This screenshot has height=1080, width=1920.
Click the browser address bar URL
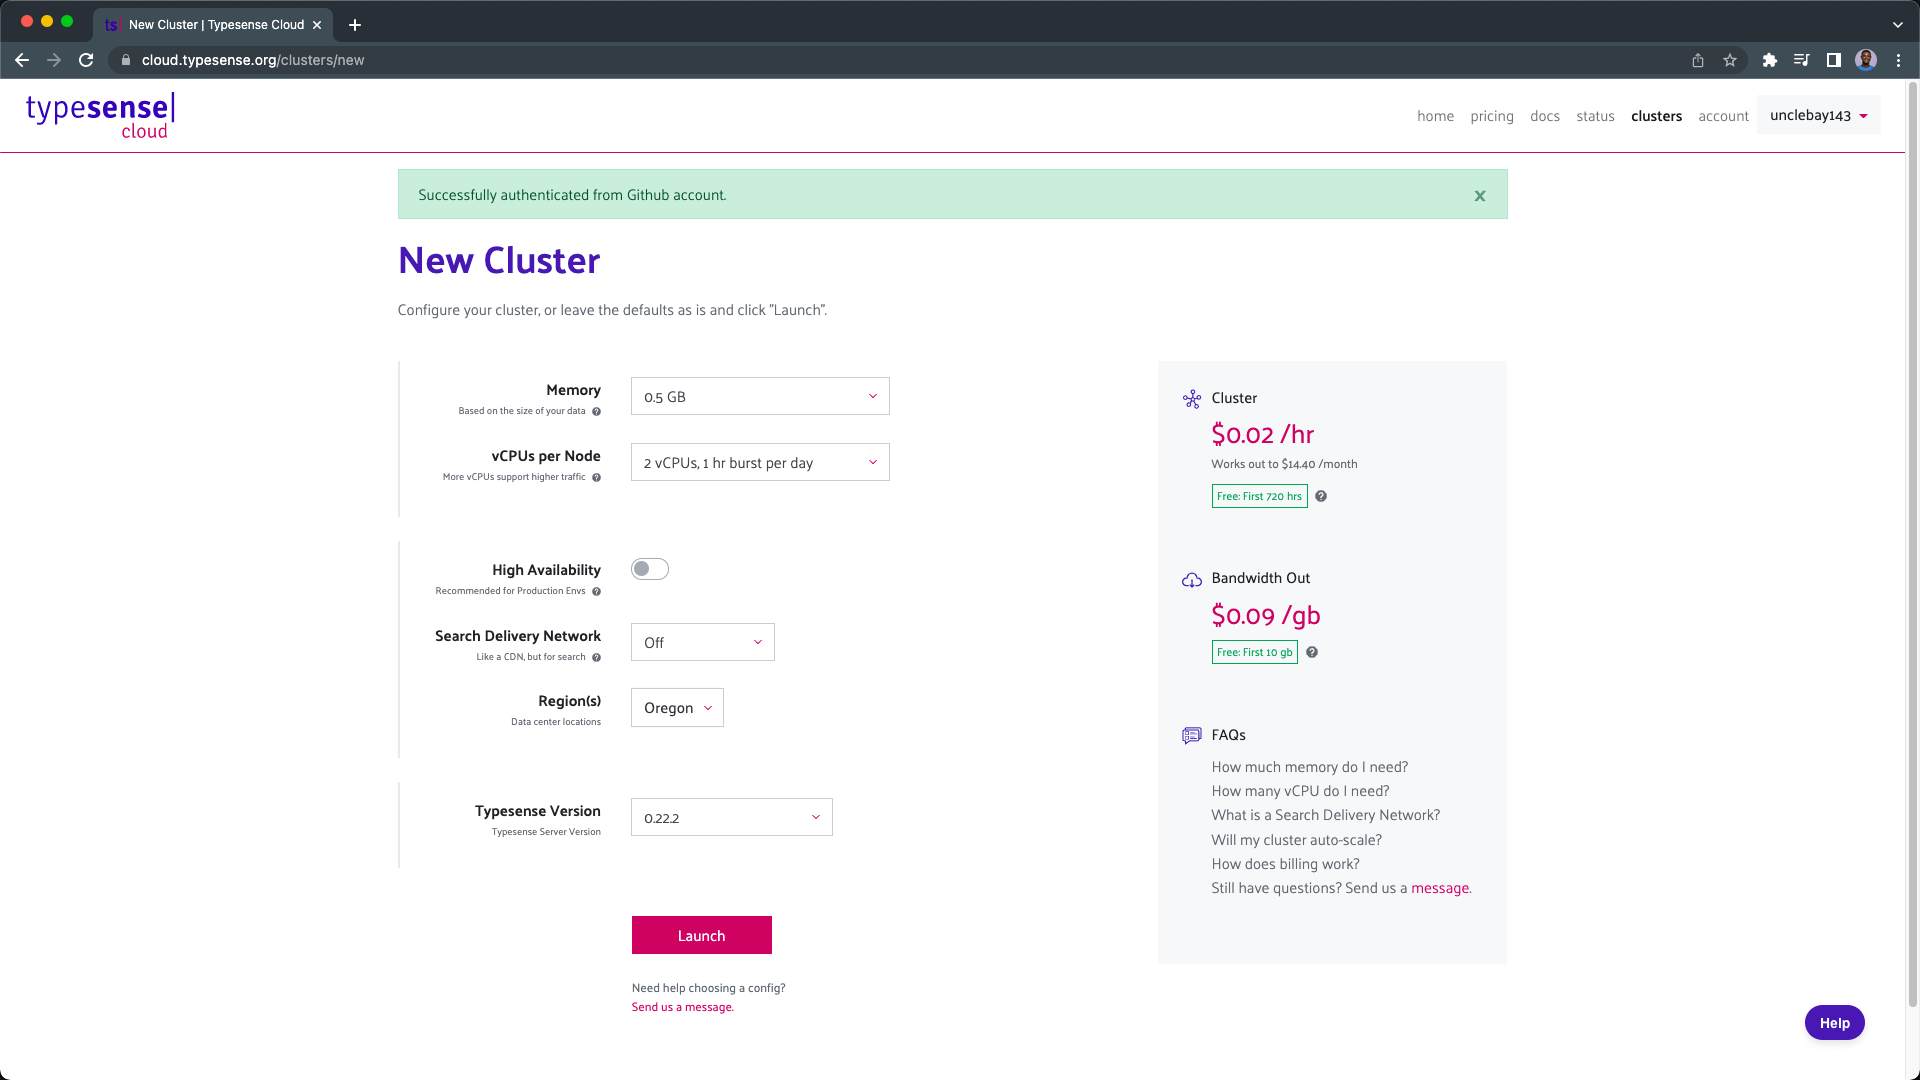(x=253, y=60)
